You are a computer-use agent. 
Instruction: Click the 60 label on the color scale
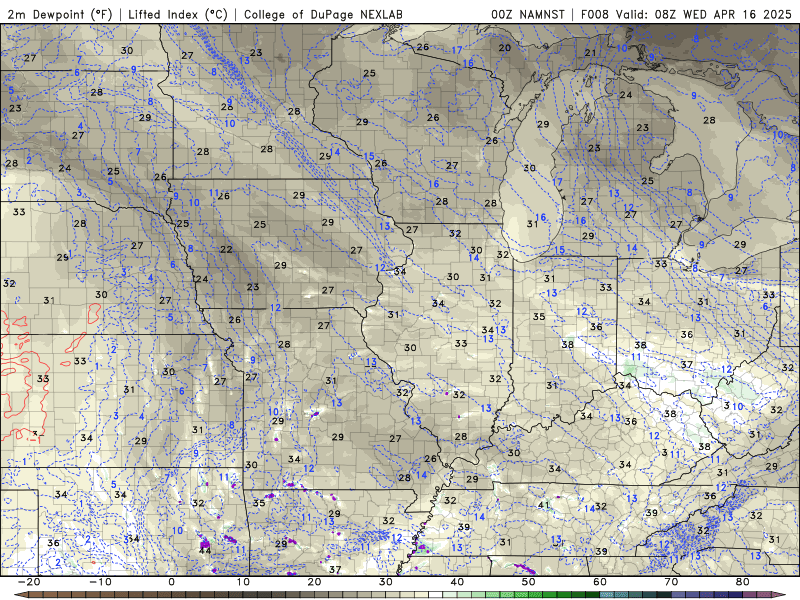tap(600, 582)
